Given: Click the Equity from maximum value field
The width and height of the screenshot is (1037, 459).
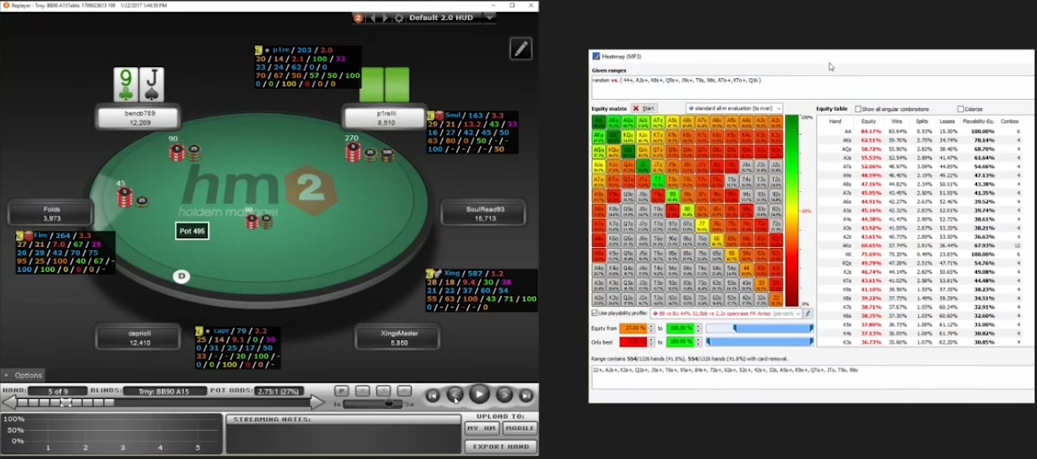Looking at the screenshot, I should (x=681, y=328).
